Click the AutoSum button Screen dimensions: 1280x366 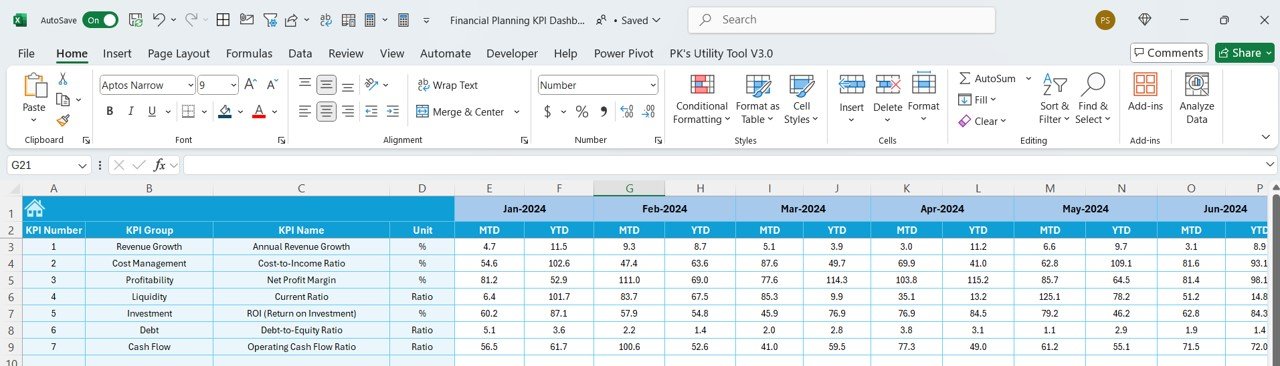tap(988, 78)
